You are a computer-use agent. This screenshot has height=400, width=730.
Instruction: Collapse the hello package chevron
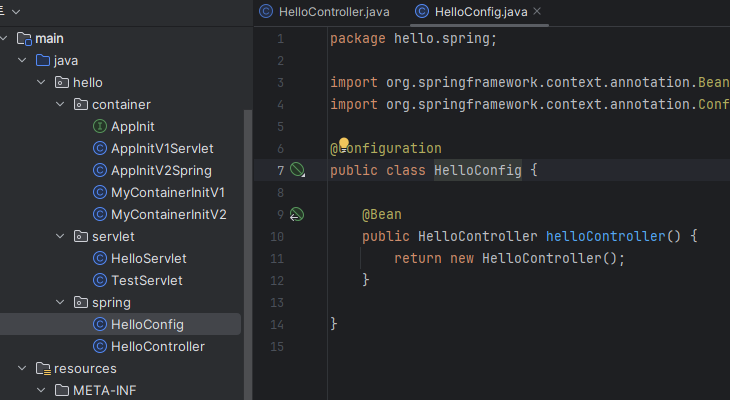click(x=41, y=82)
